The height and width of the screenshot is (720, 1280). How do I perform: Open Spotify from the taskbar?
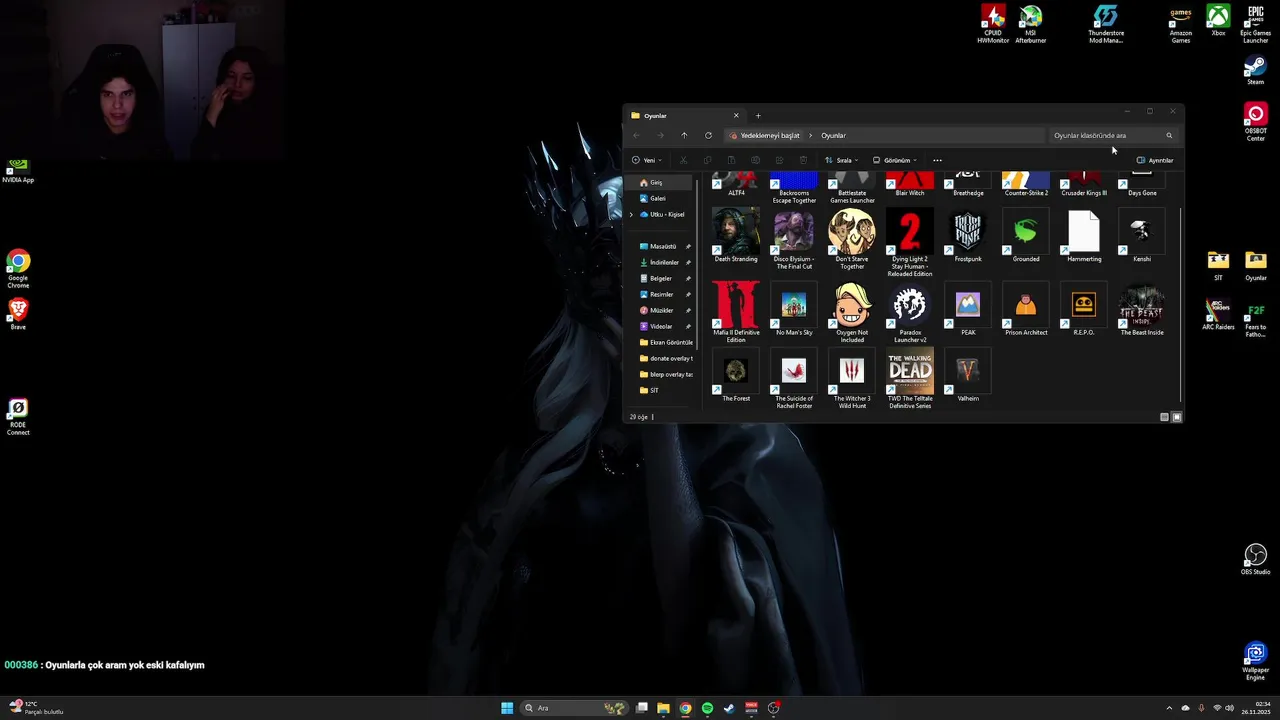(x=707, y=708)
